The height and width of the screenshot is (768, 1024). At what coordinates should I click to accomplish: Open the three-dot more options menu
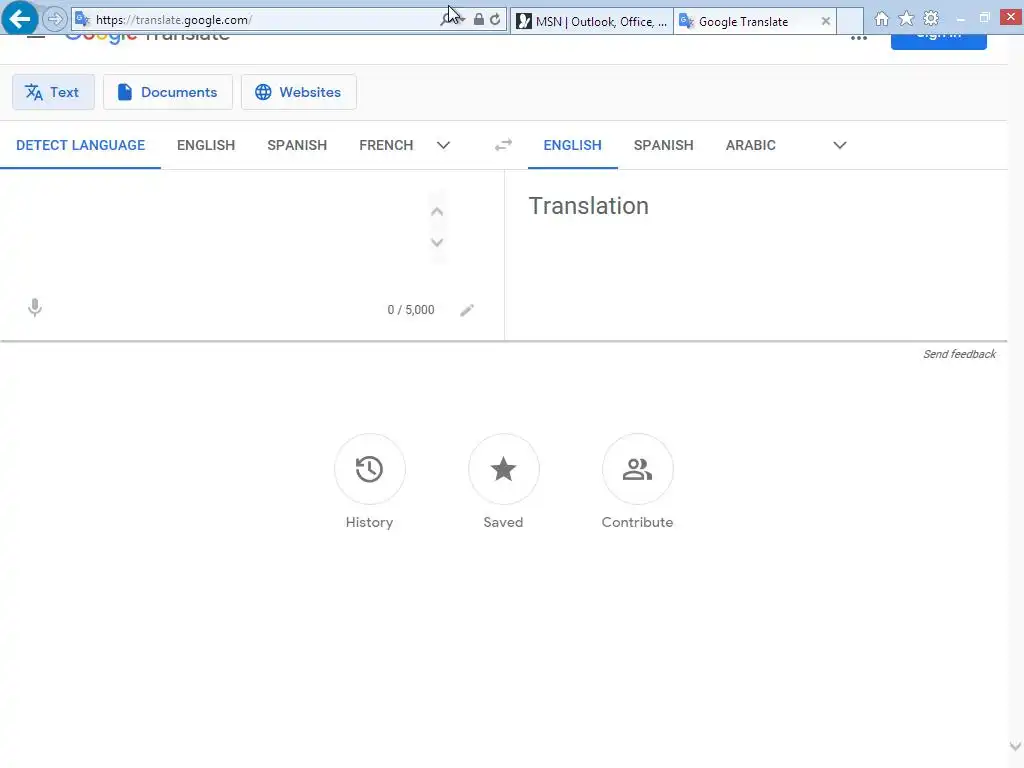pyautogui.click(x=859, y=38)
